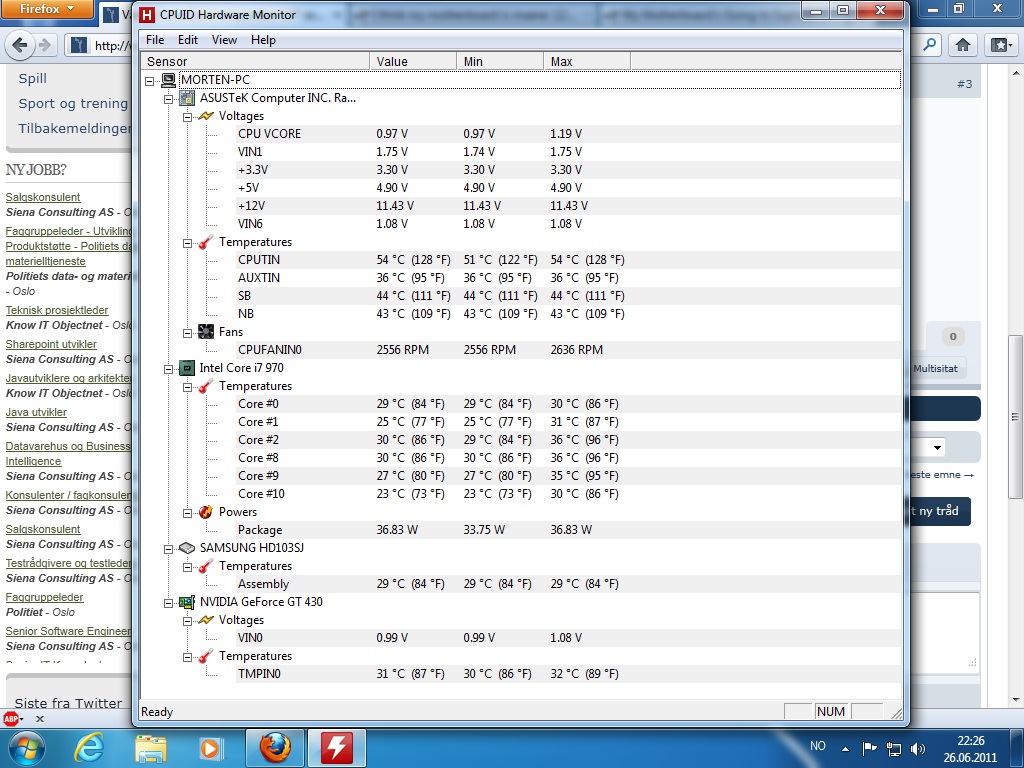The height and width of the screenshot is (768, 1024).
Task: Click the network tray icon
Action: (x=893, y=748)
